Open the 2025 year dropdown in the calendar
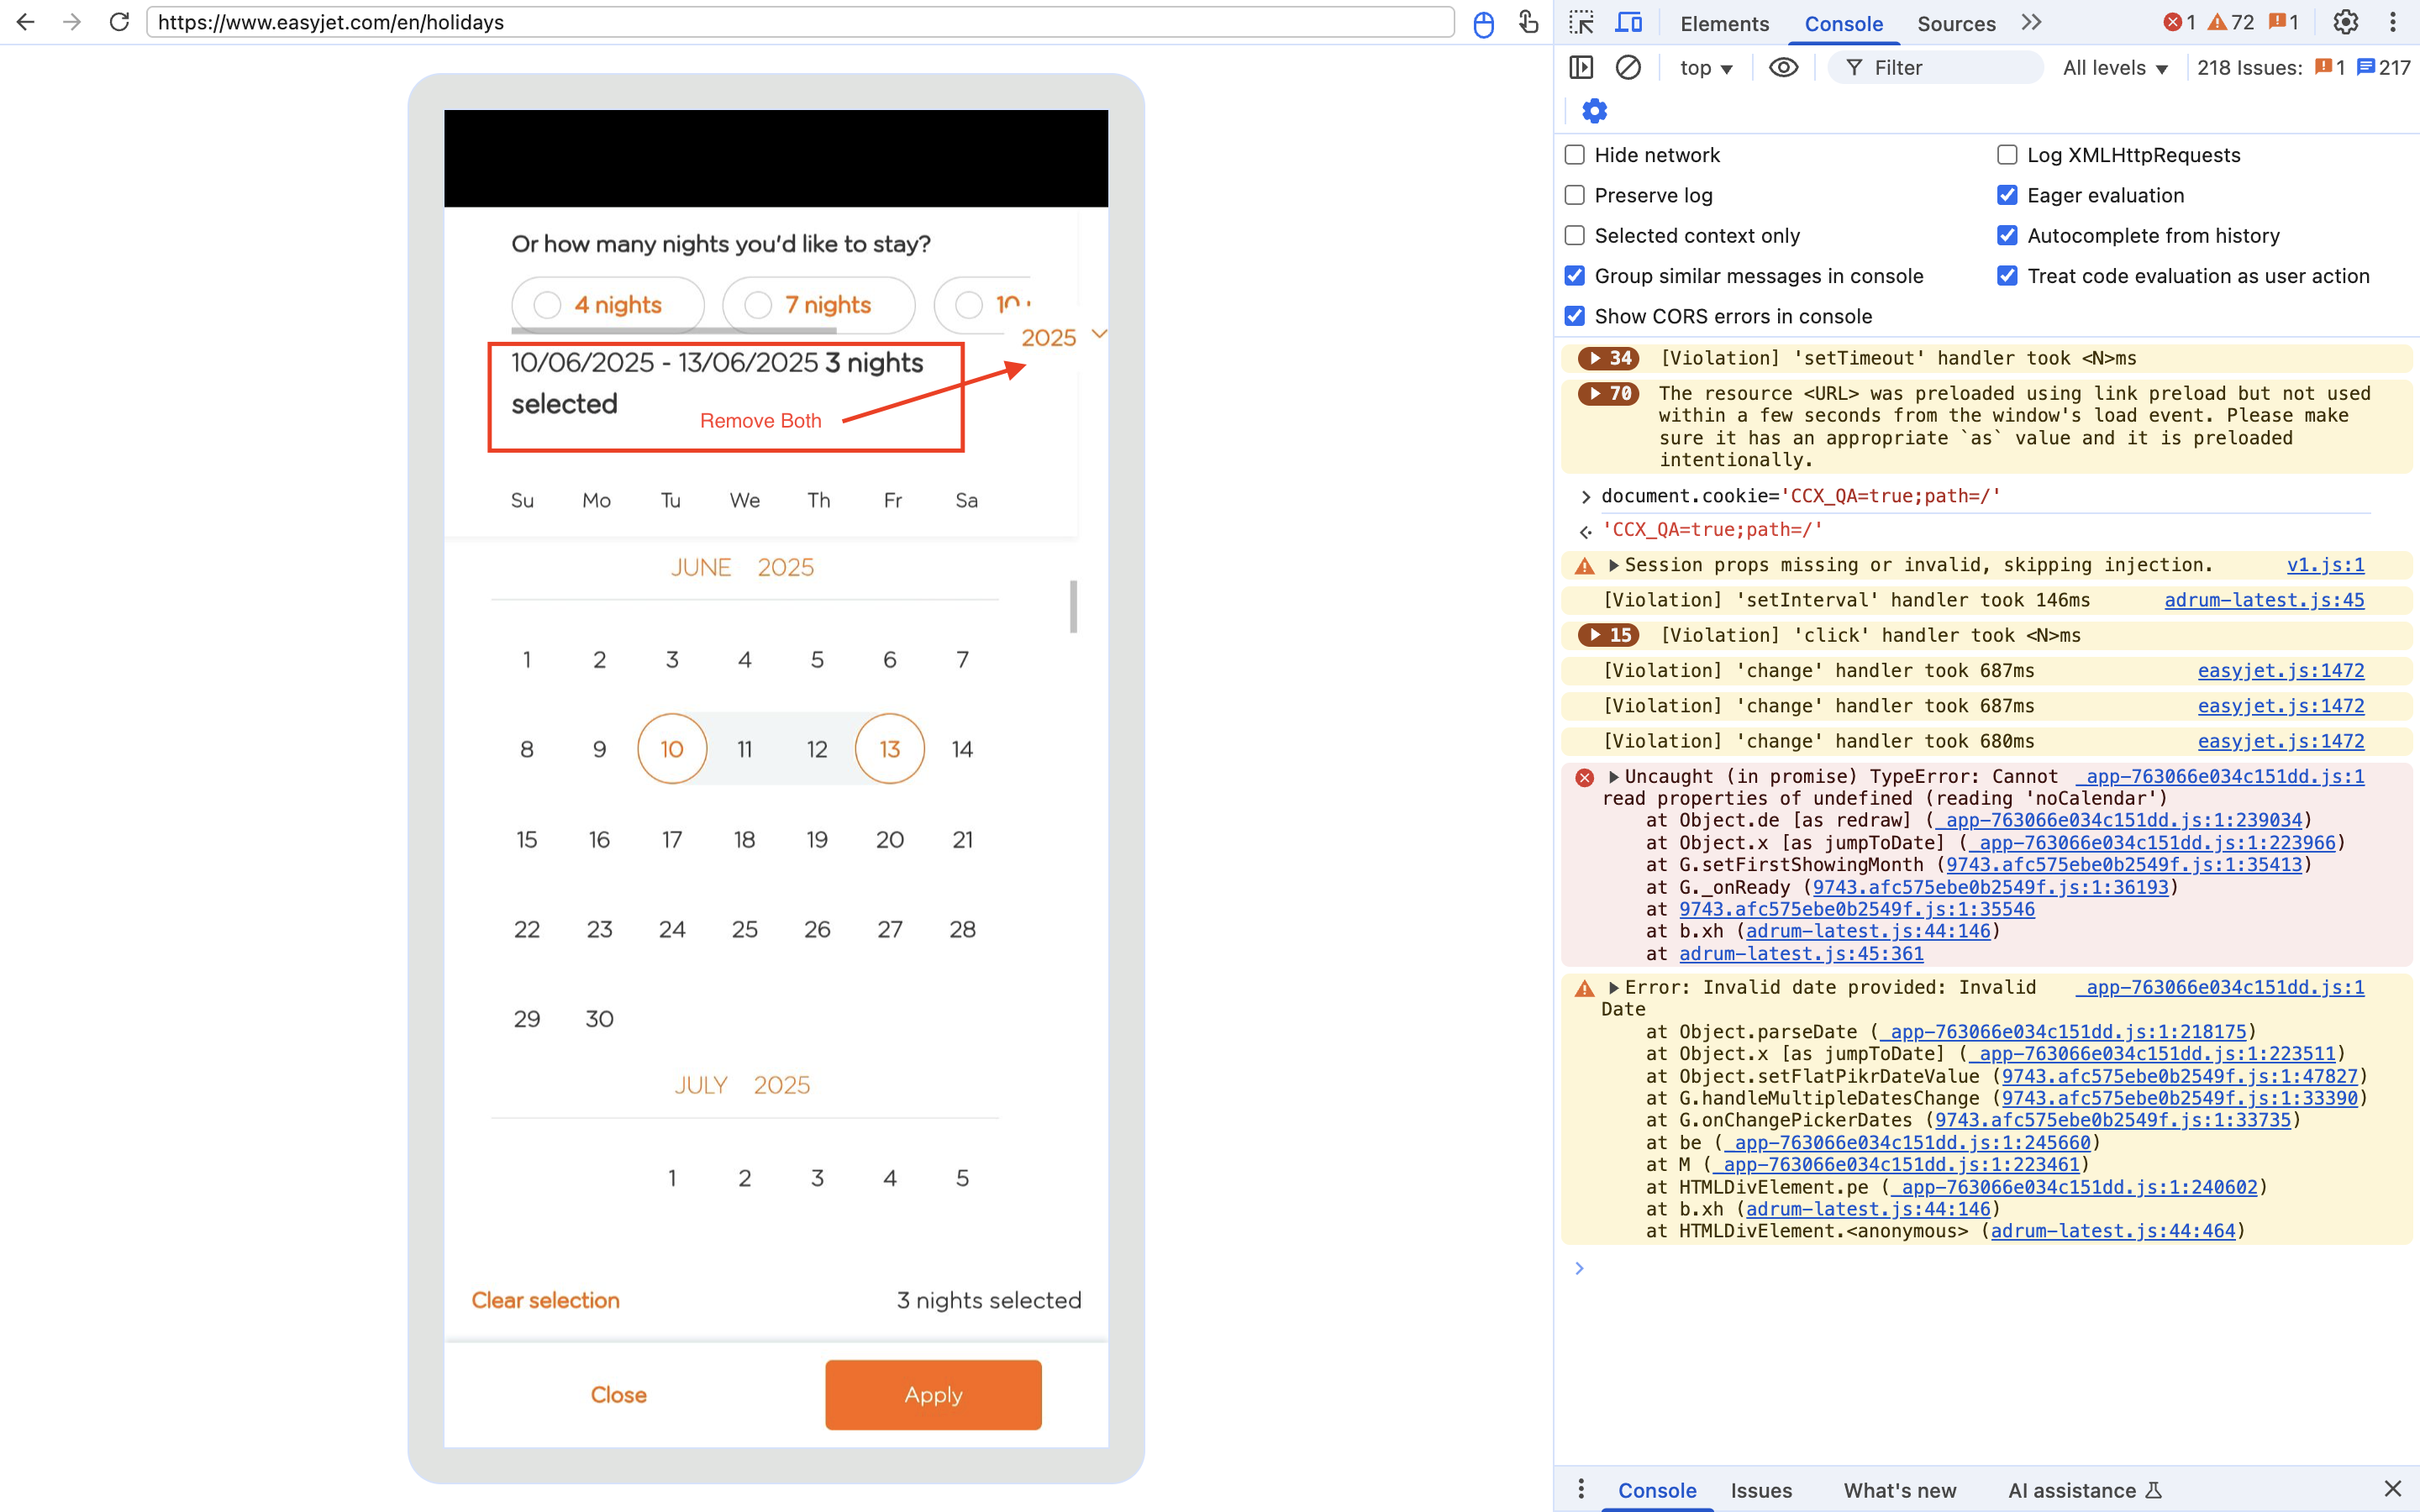 [1064, 337]
